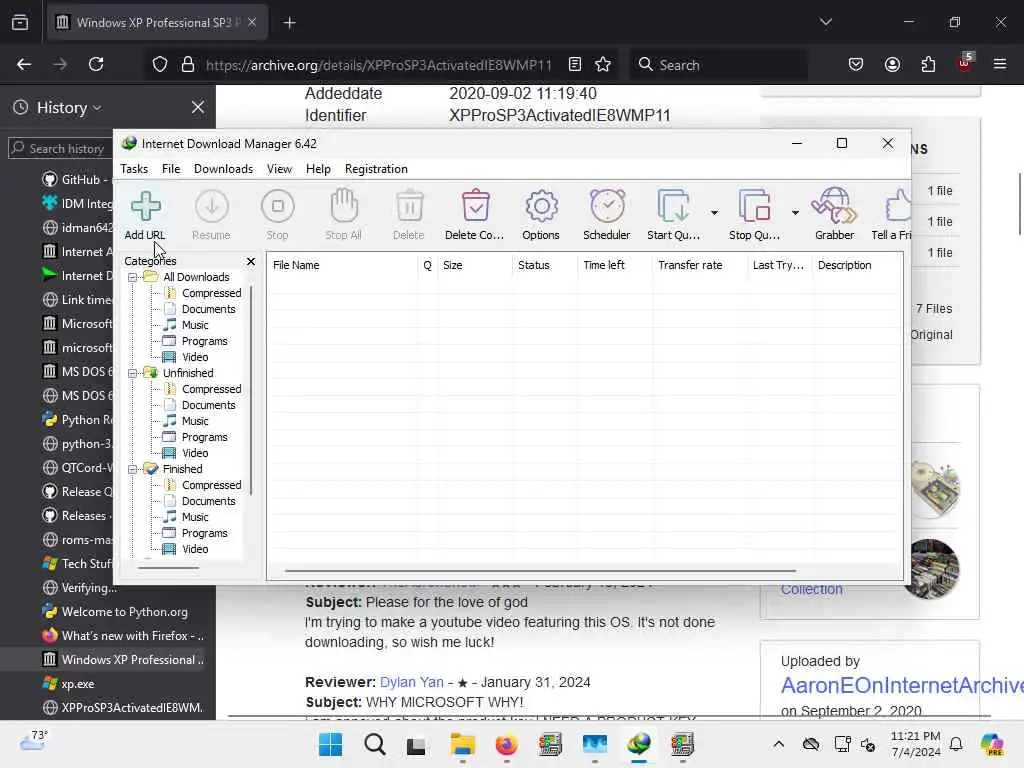Click Firefox back arrow button

pyautogui.click(x=24, y=64)
